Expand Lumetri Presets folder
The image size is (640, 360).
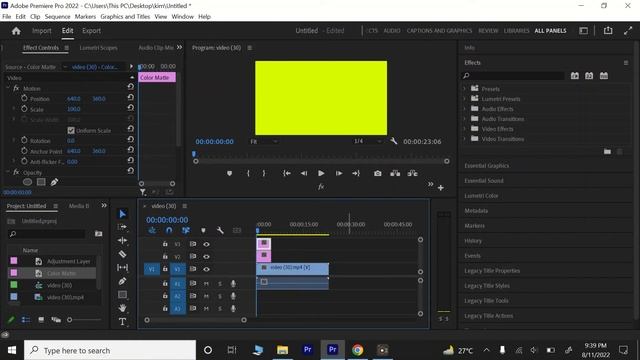click(464, 98)
